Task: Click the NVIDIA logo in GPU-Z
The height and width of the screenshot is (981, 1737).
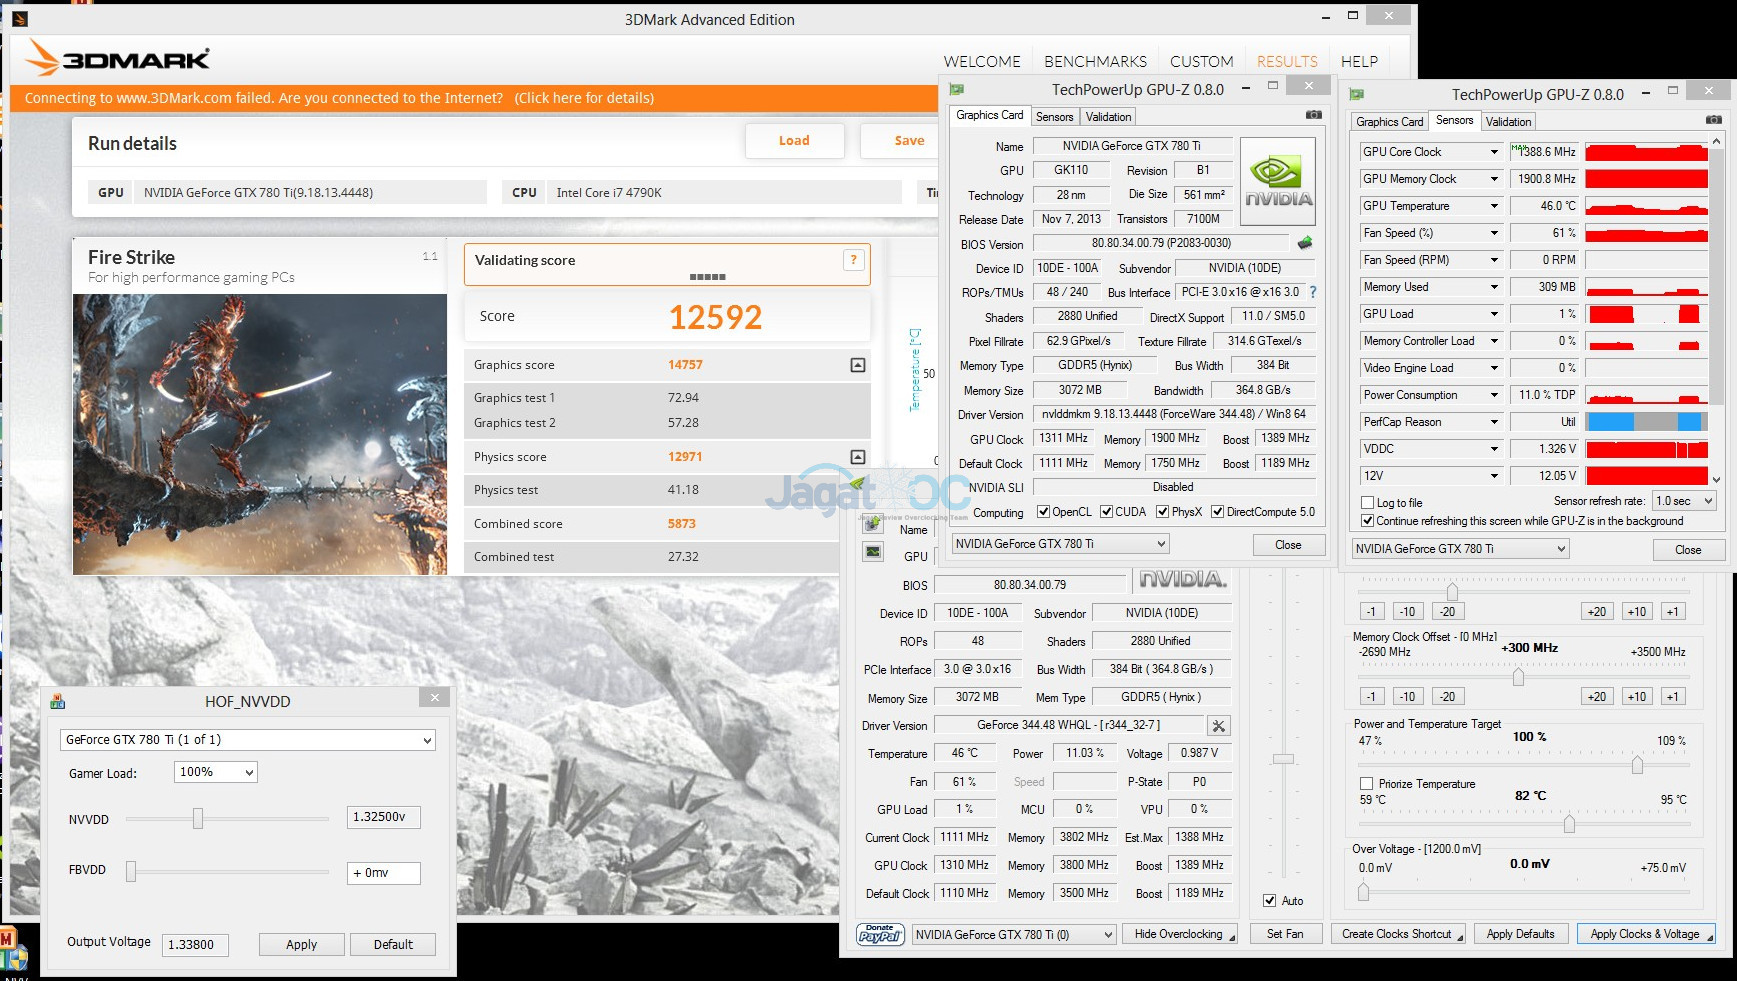Action: click(x=1277, y=181)
